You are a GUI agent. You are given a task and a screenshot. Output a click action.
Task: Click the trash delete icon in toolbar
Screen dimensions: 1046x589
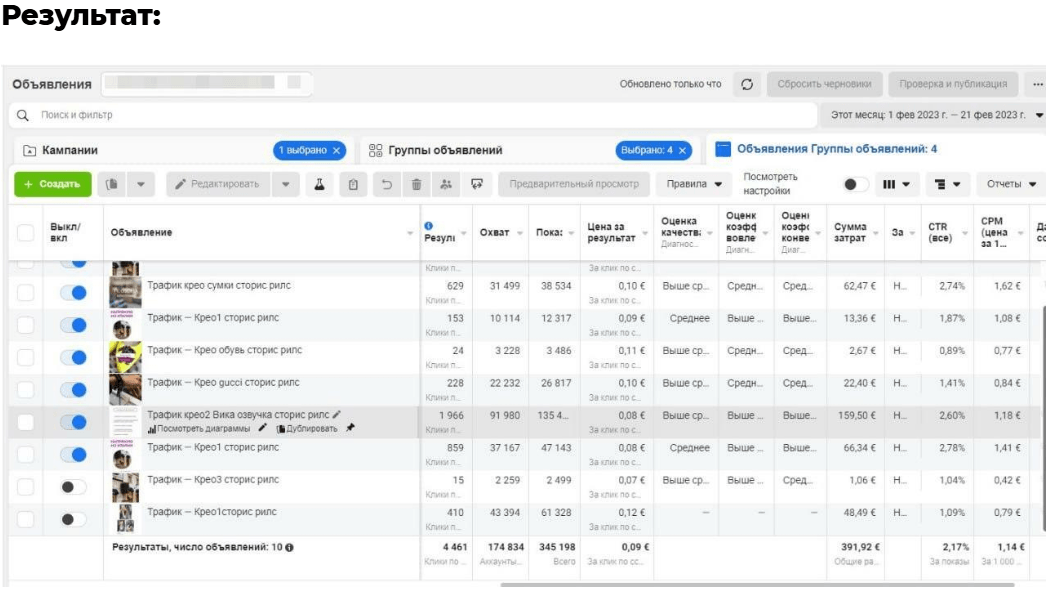click(x=416, y=184)
